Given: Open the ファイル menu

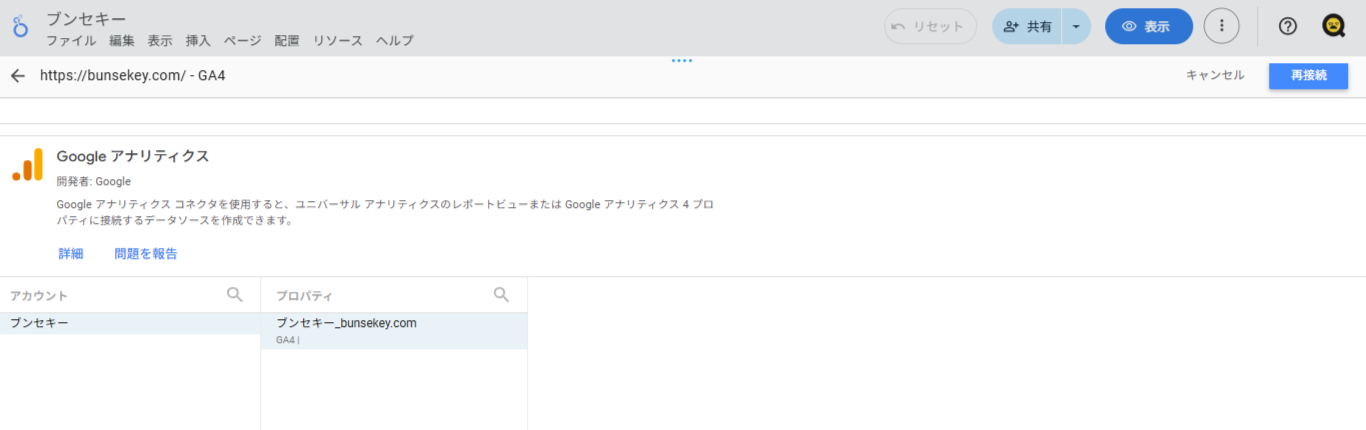Looking at the screenshot, I should 71,41.
